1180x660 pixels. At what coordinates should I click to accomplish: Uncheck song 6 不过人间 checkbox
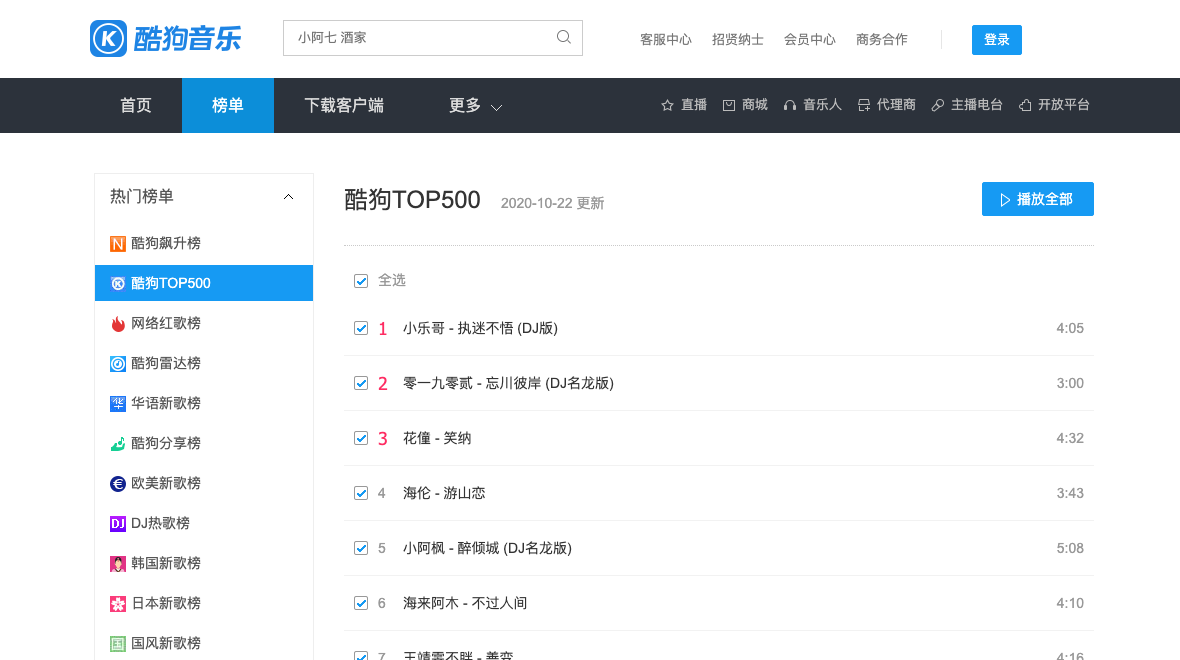point(361,603)
